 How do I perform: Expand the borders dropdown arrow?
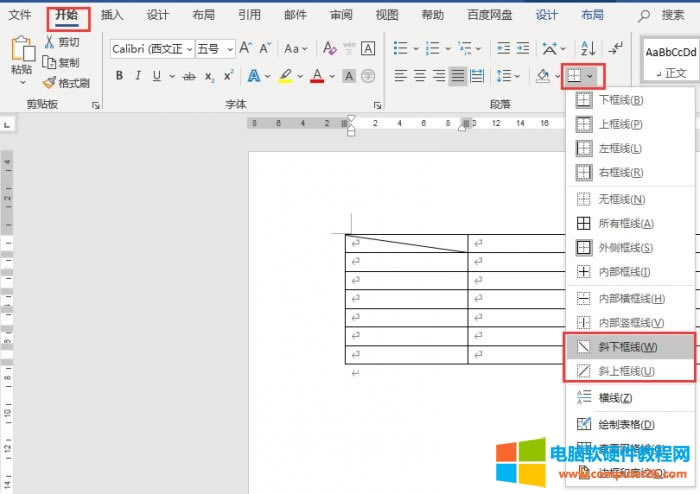[x=593, y=76]
